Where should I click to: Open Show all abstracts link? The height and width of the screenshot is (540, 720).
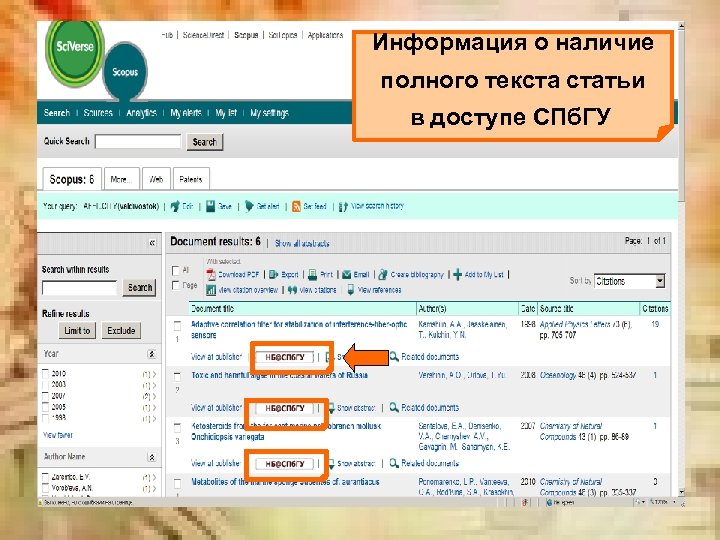coord(302,243)
